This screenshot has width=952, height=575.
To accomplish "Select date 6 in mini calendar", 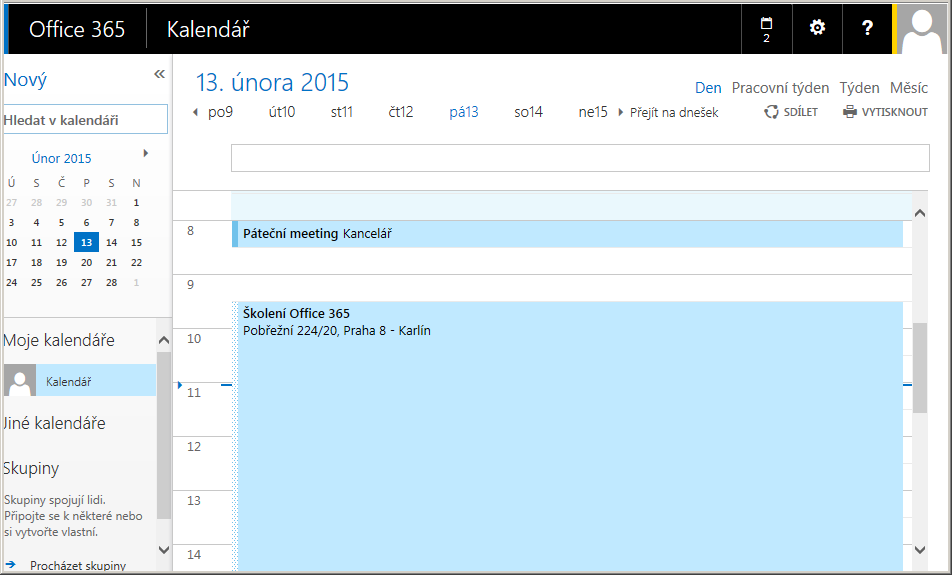I will tap(86, 222).
